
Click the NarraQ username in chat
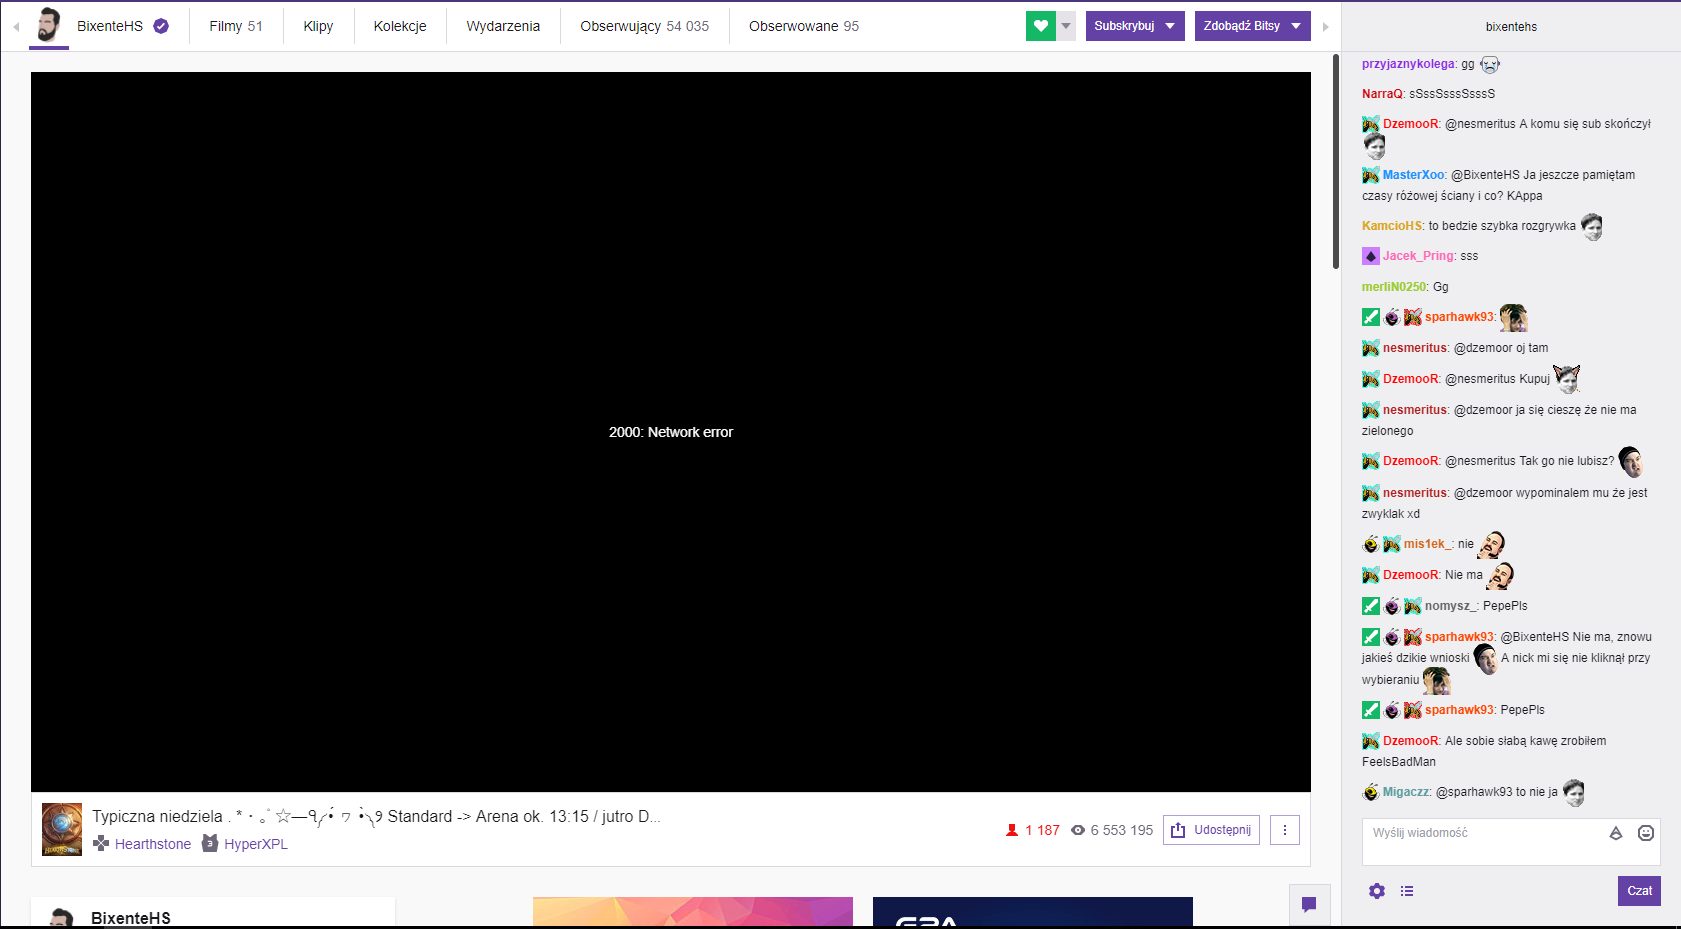pos(1382,94)
